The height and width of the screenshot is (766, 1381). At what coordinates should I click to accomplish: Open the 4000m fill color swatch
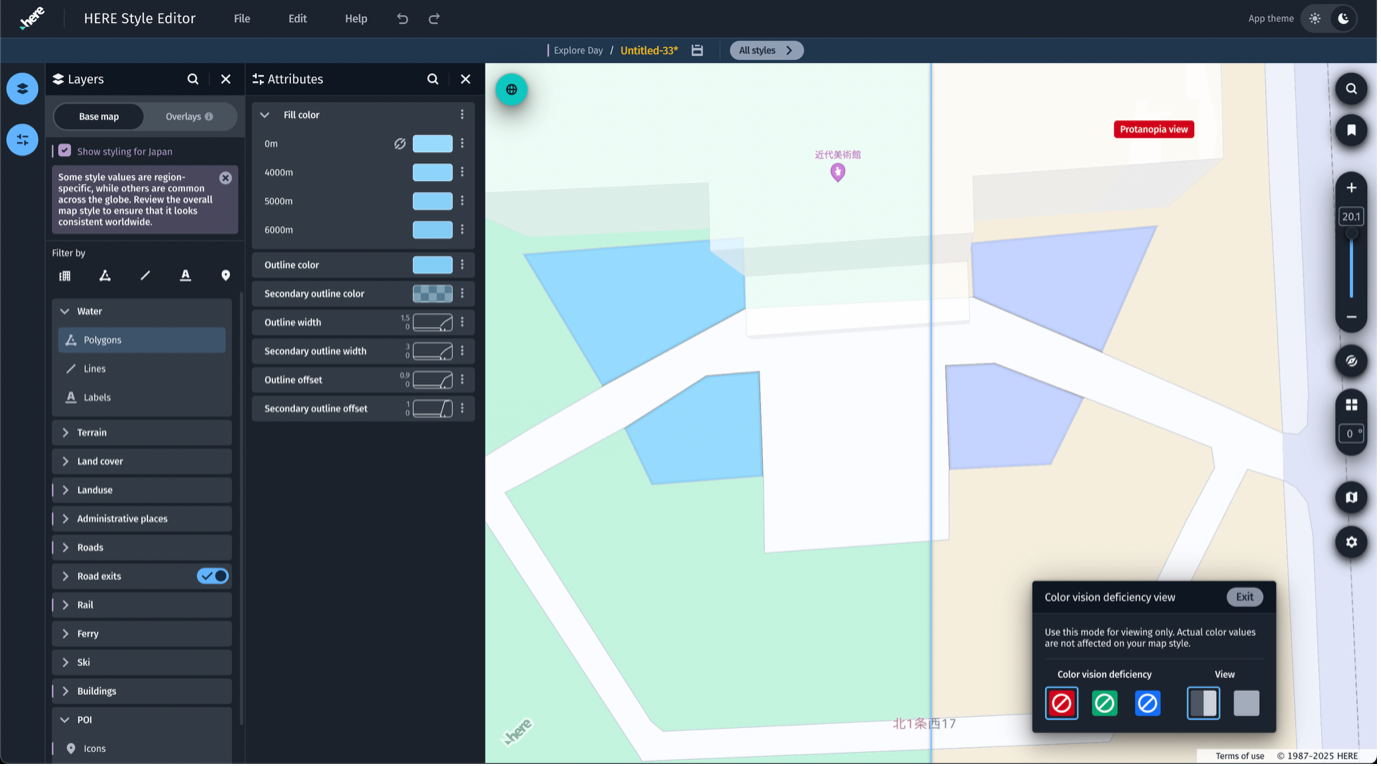click(433, 173)
